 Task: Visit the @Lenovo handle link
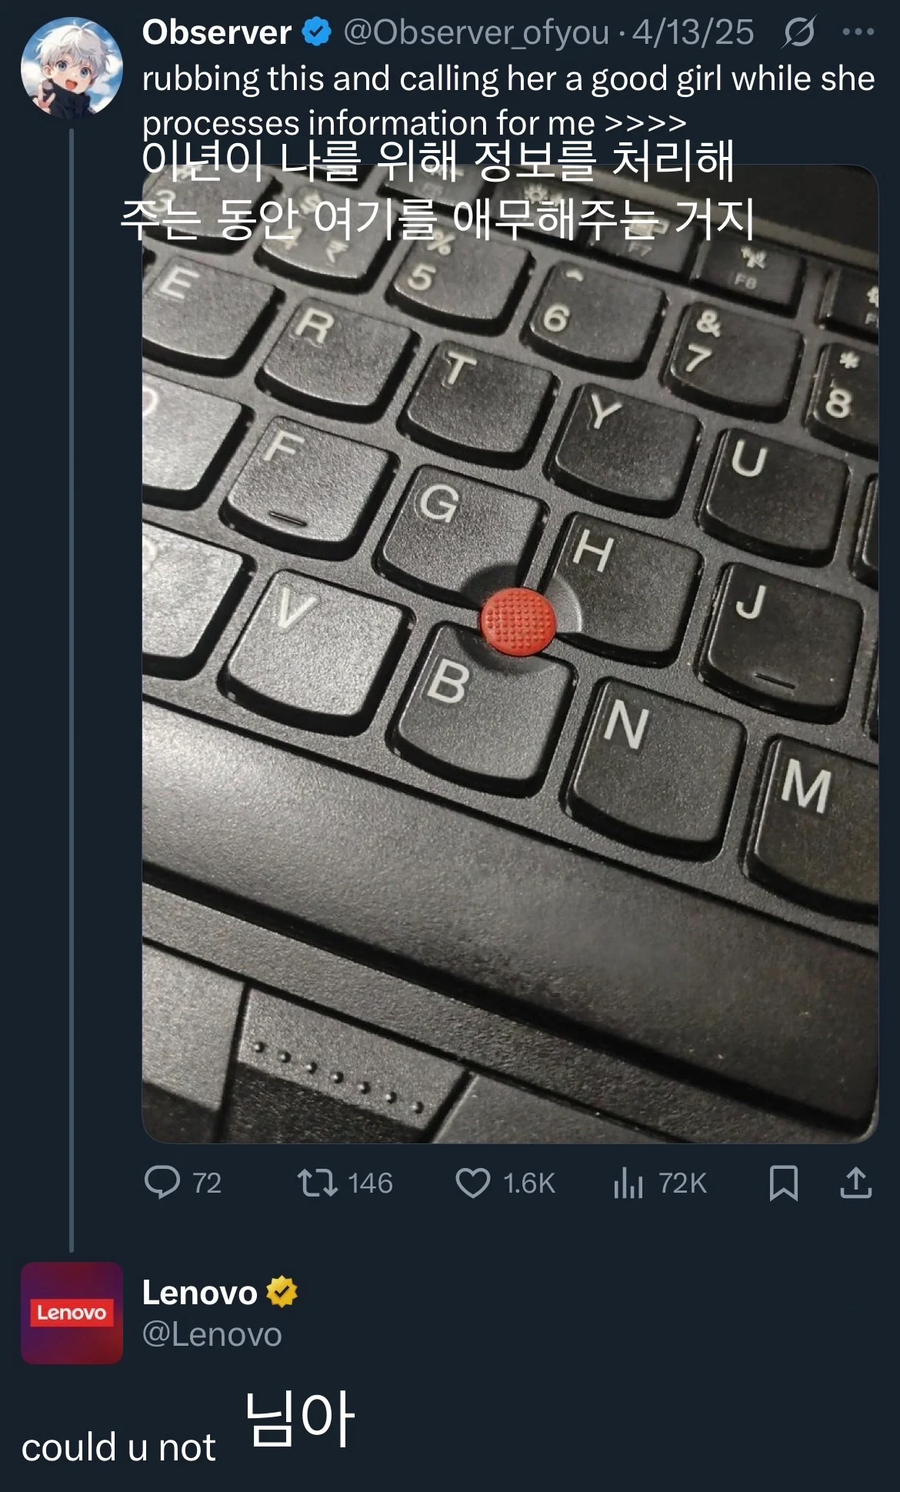click(x=212, y=1334)
